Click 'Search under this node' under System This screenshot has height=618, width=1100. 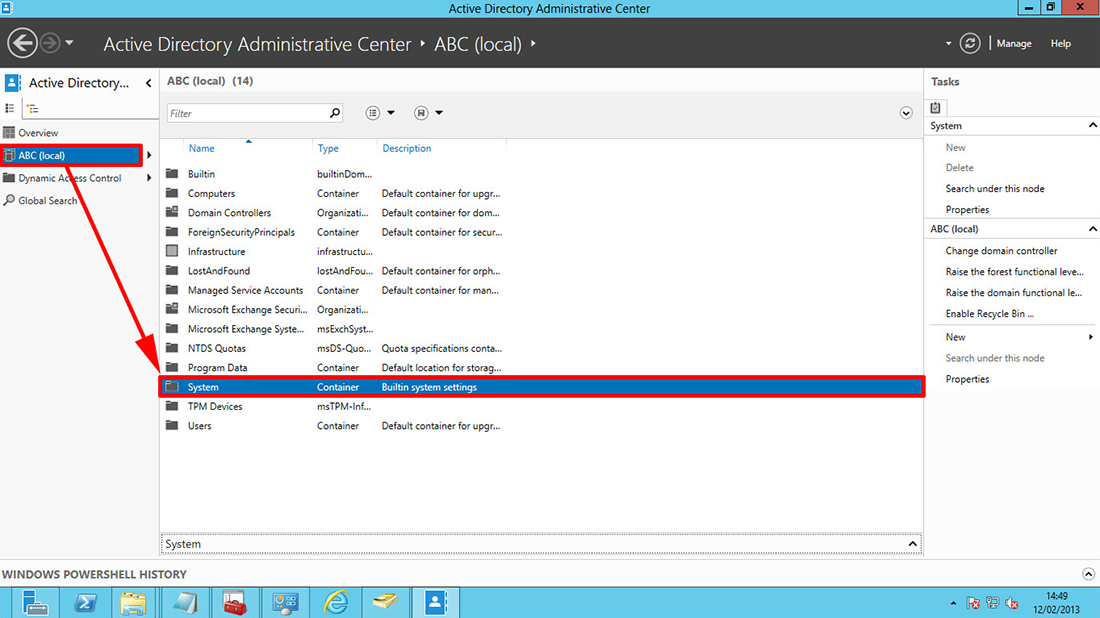995,189
